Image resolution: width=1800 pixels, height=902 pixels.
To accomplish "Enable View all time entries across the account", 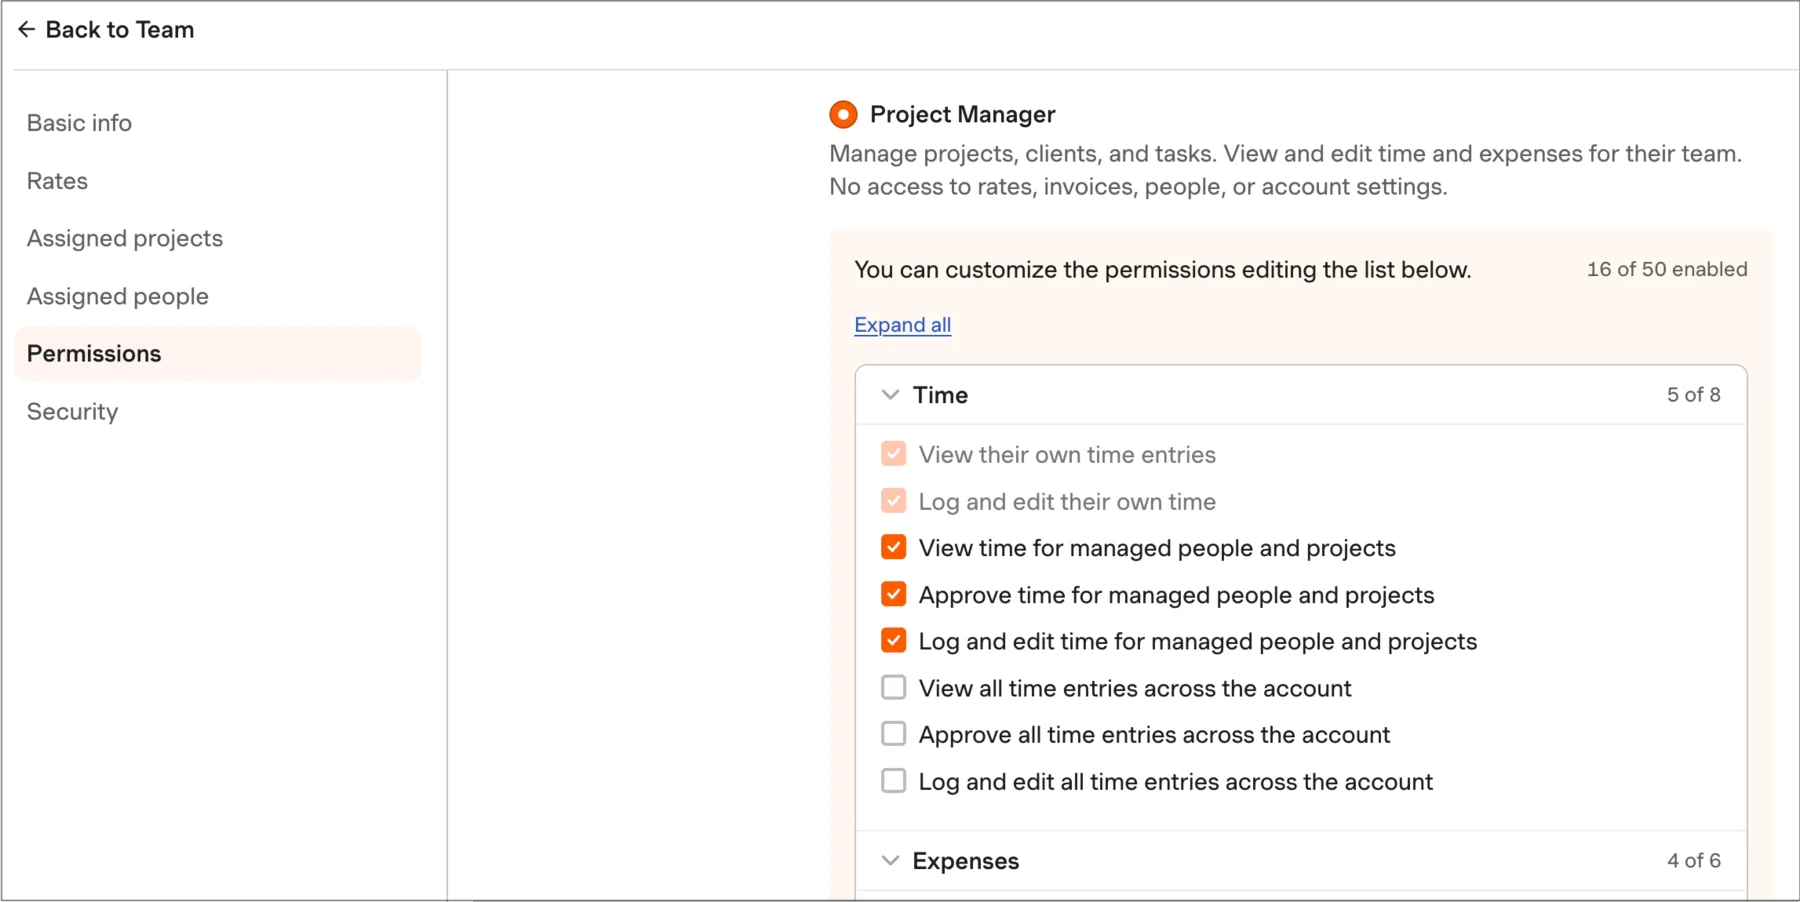I will point(893,688).
